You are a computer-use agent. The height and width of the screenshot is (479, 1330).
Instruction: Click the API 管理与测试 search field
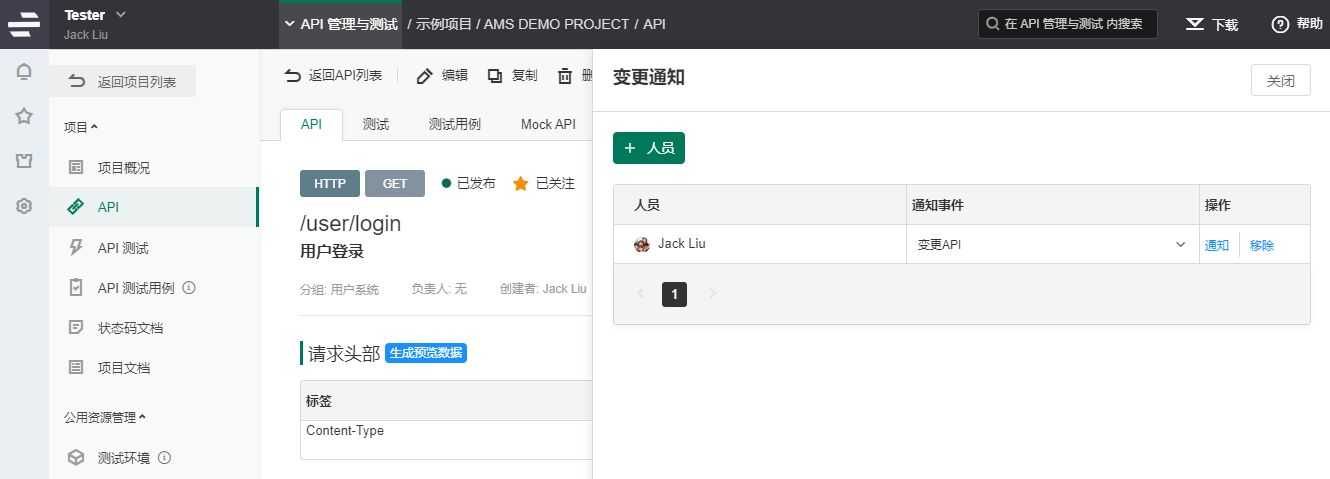click(x=1067, y=24)
